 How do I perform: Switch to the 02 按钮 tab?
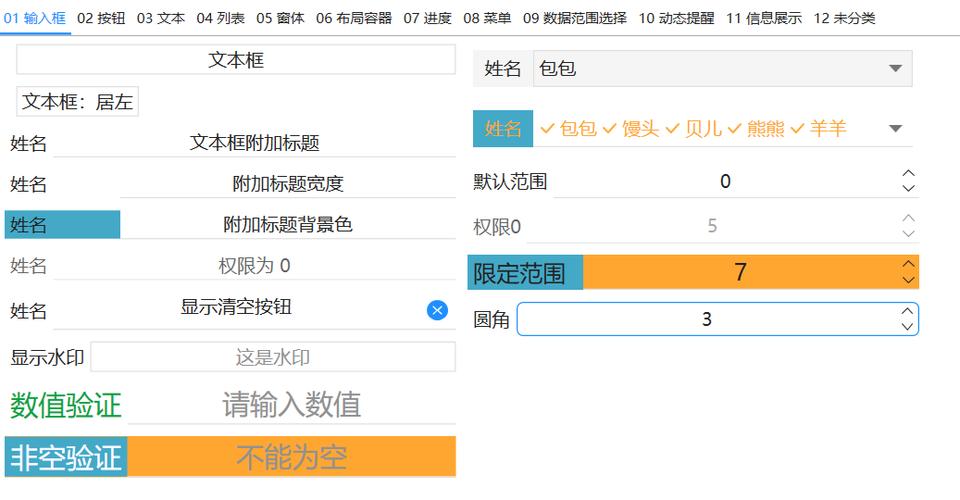point(101,18)
